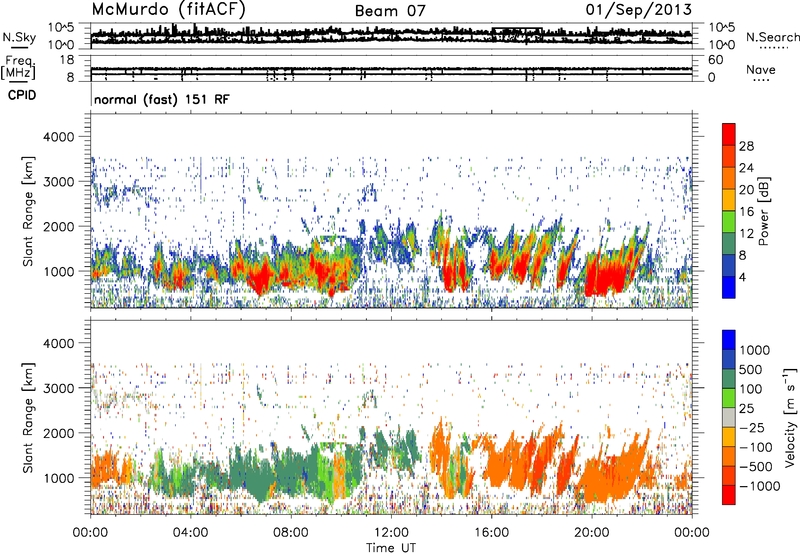Click the 'Time UT' axis title
The height and width of the screenshot is (554, 800).
tap(391, 548)
